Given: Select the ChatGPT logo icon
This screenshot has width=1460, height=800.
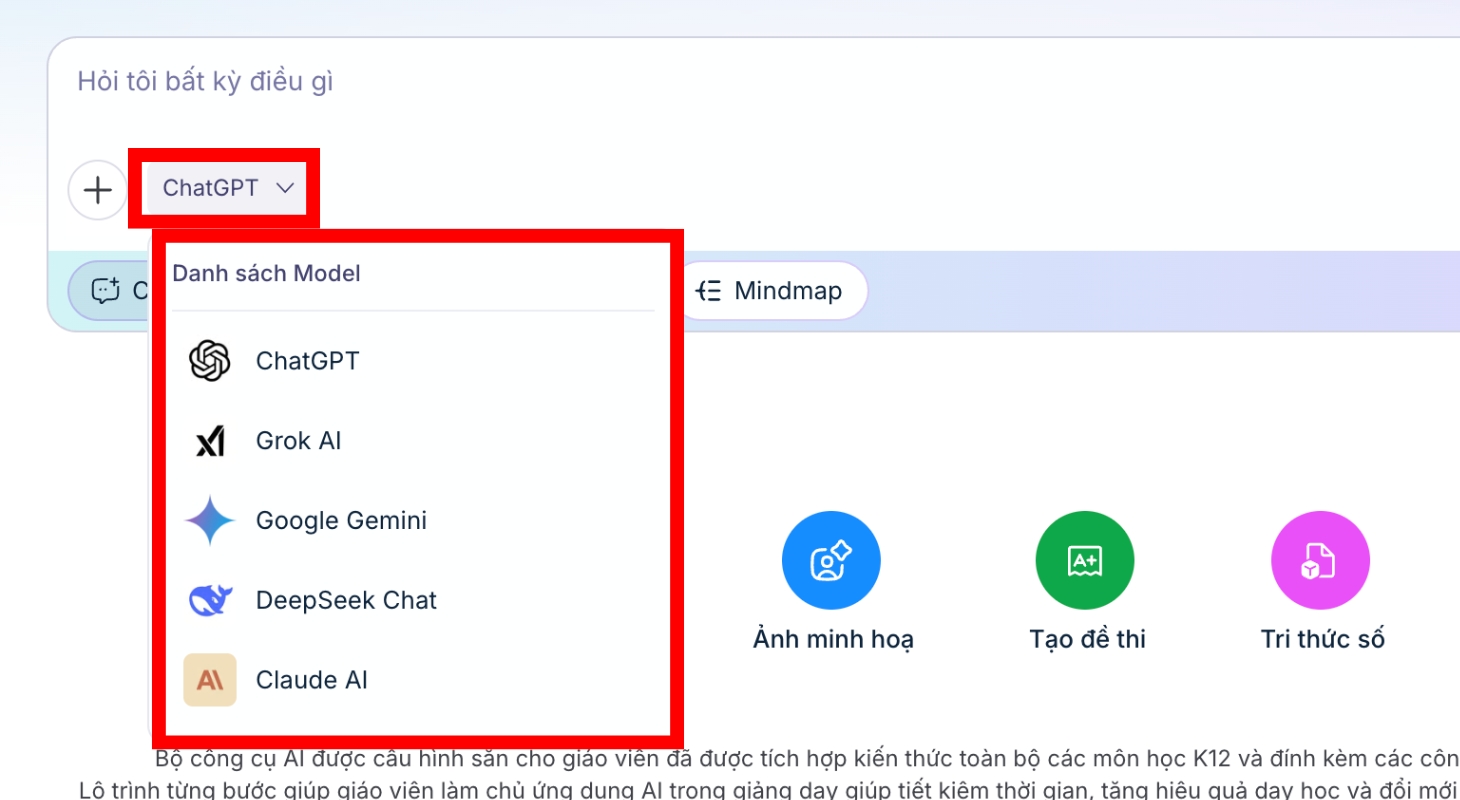Looking at the screenshot, I should coord(208,360).
